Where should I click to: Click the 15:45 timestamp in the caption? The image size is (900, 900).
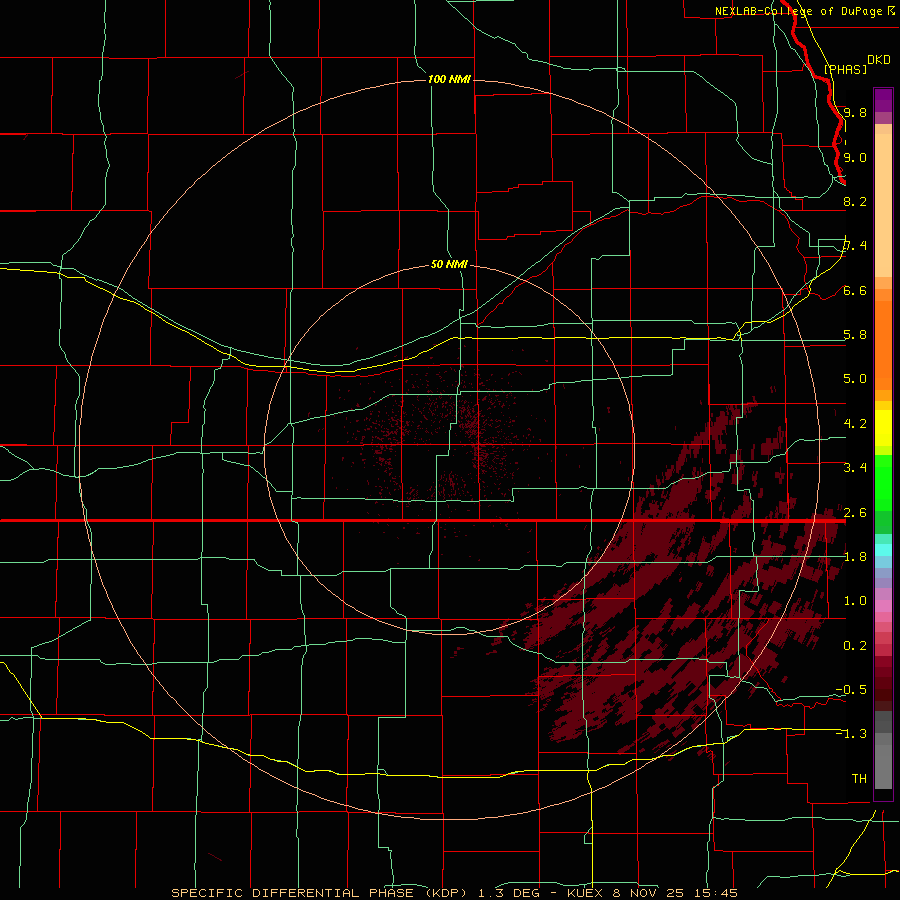(x=717, y=893)
